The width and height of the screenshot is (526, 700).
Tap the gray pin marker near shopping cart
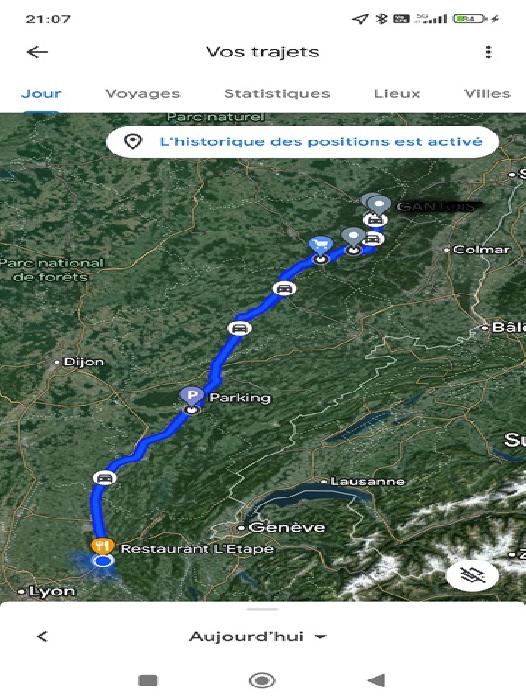click(353, 237)
